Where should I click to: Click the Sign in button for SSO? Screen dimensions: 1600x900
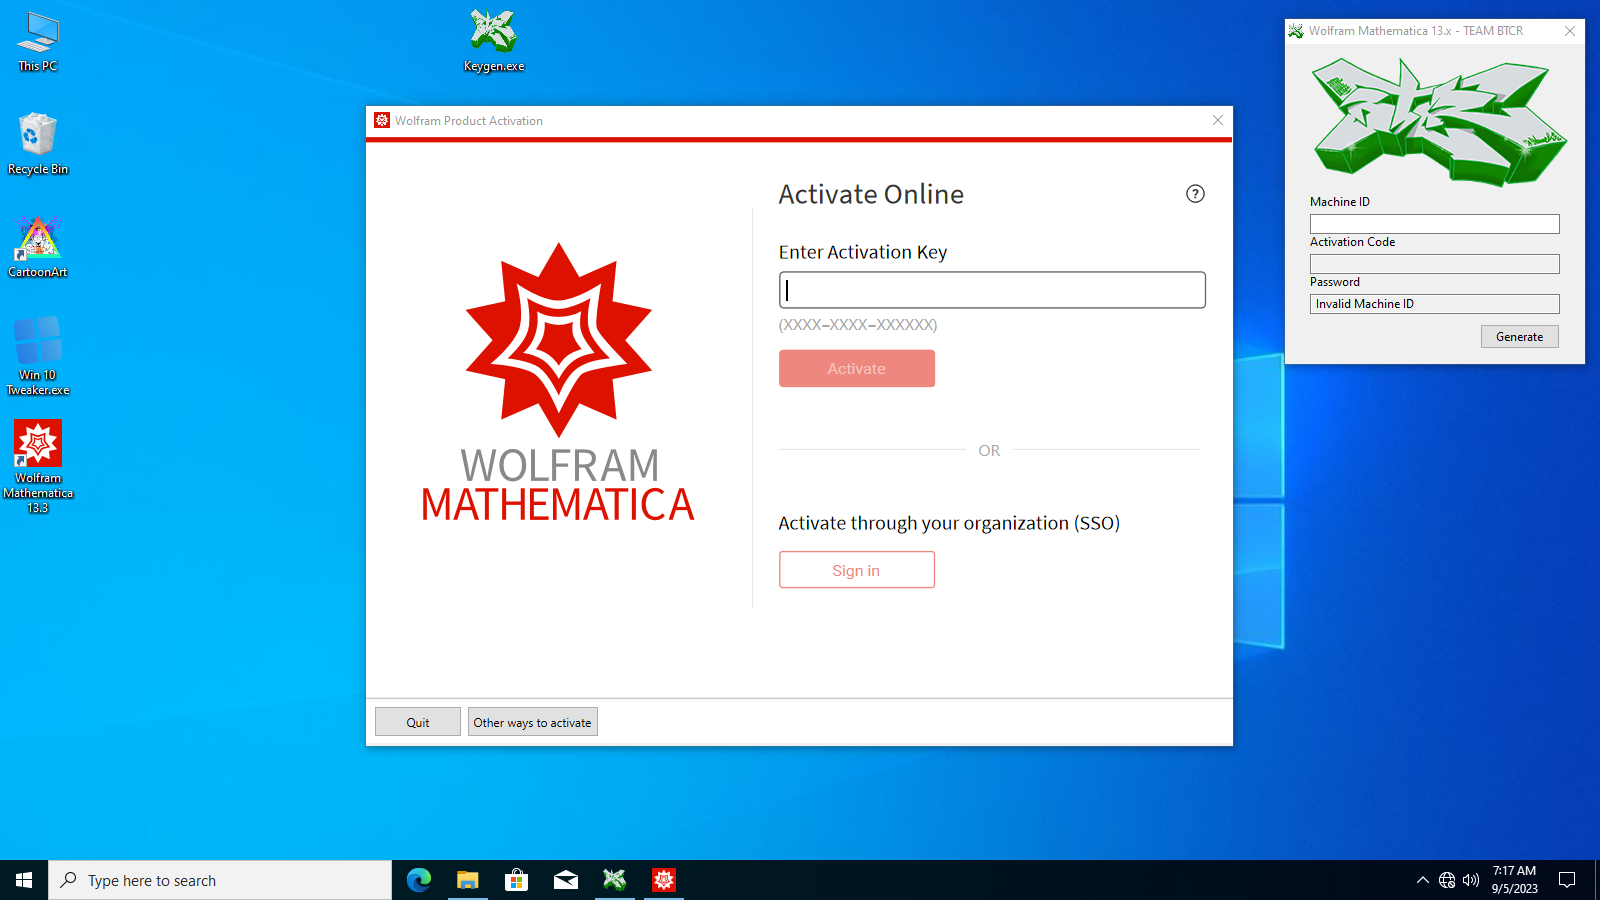pos(857,570)
